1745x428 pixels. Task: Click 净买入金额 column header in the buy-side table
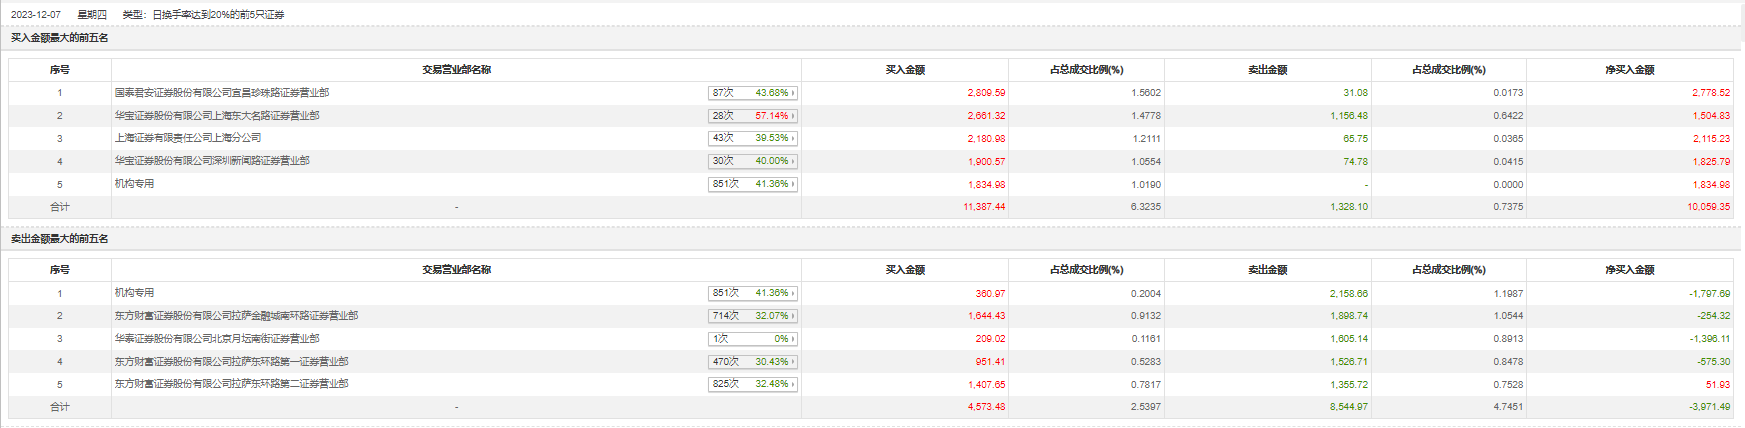click(x=1630, y=70)
